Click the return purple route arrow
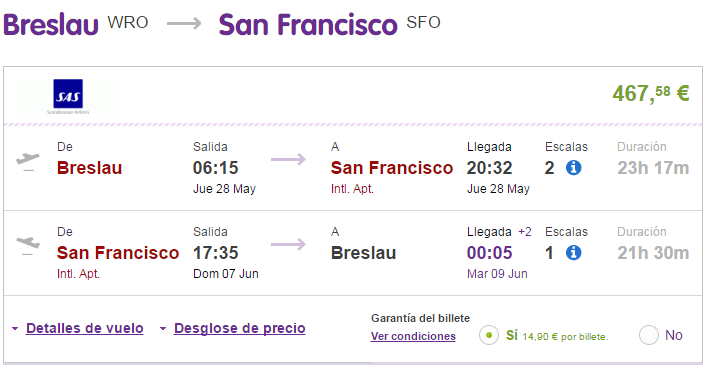 pyautogui.click(x=288, y=244)
